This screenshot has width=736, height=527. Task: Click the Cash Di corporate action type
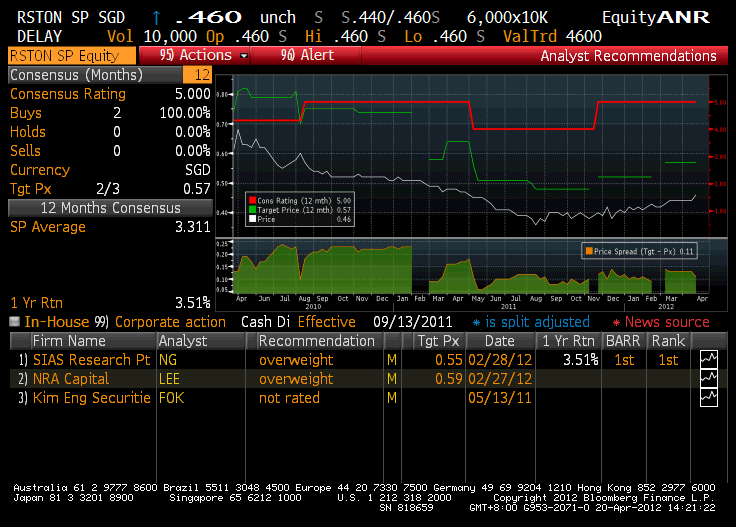[265, 322]
